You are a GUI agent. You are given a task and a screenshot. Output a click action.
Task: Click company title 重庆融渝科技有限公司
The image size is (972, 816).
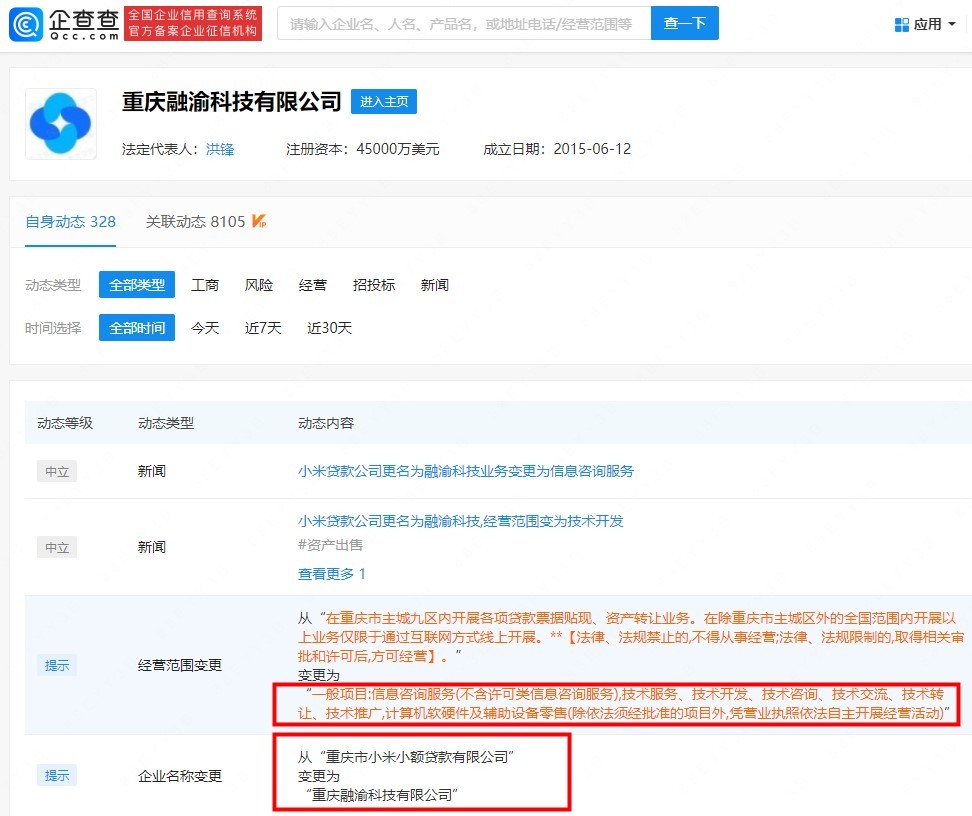(x=231, y=102)
